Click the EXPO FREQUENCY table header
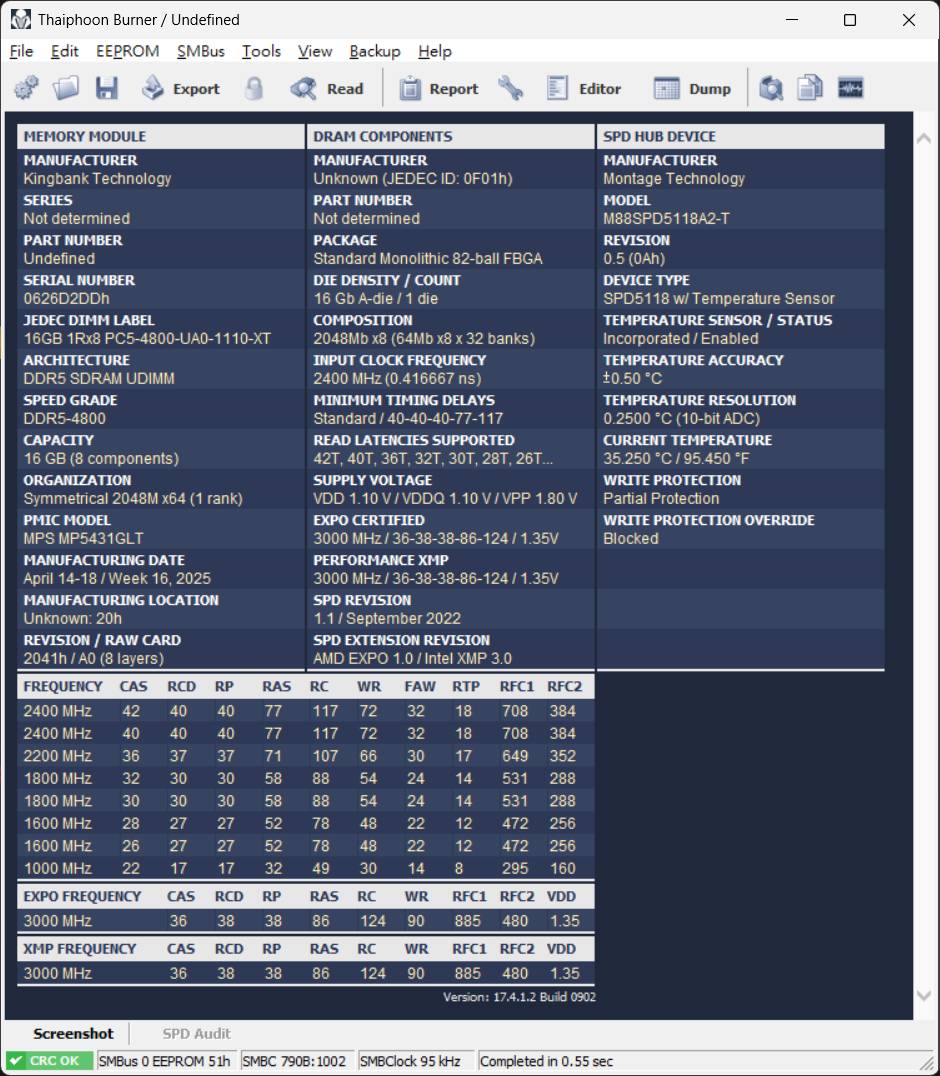Image resolution: width=940 pixels, height=1076 pixels. pyautogui.click(x=305, y=896)
